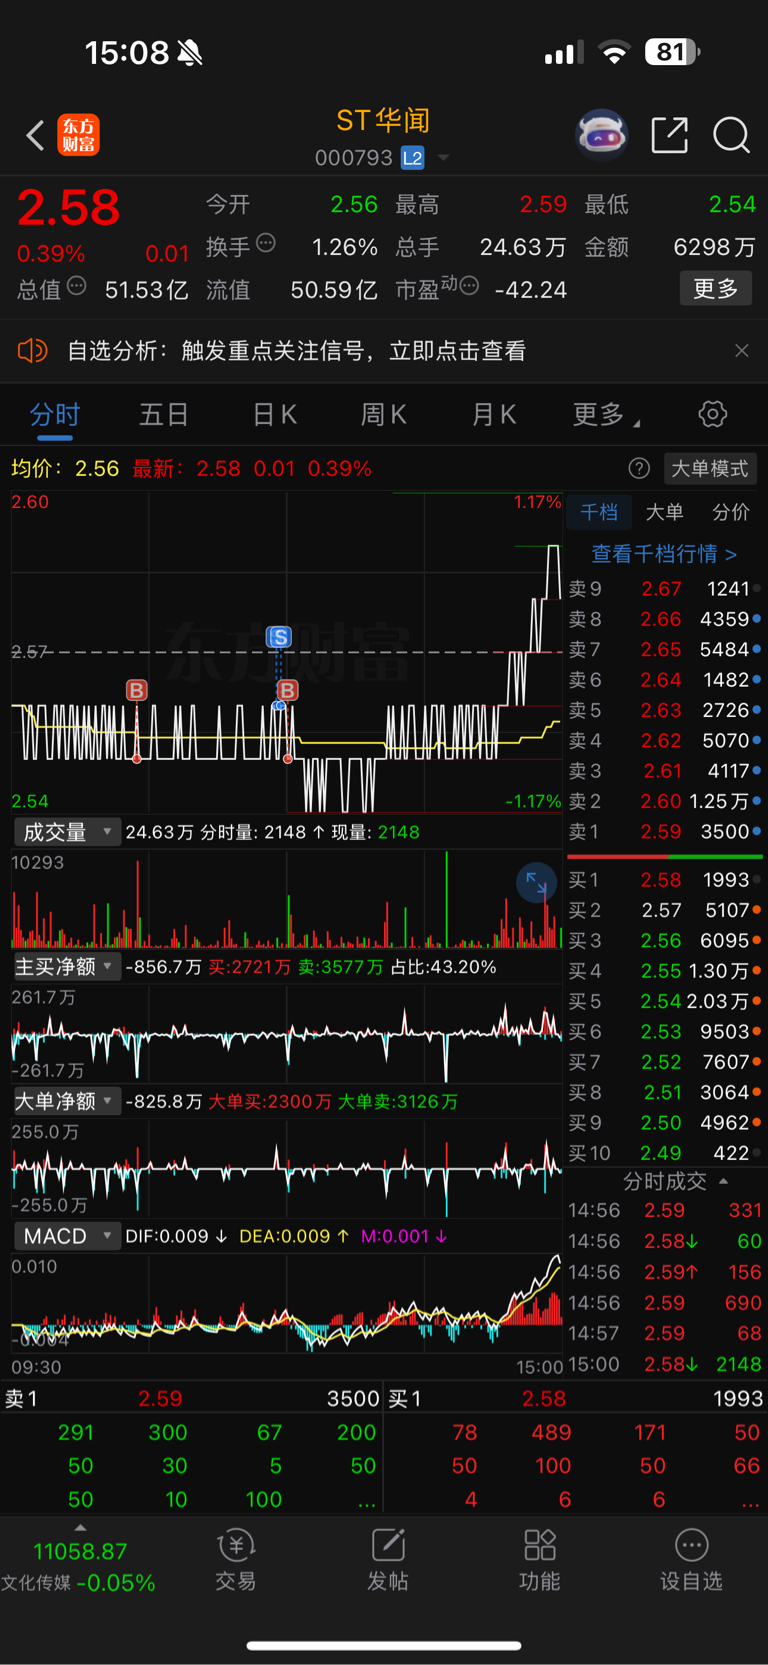Select 14:57 trade row with 68

[x=665, y=1333]
